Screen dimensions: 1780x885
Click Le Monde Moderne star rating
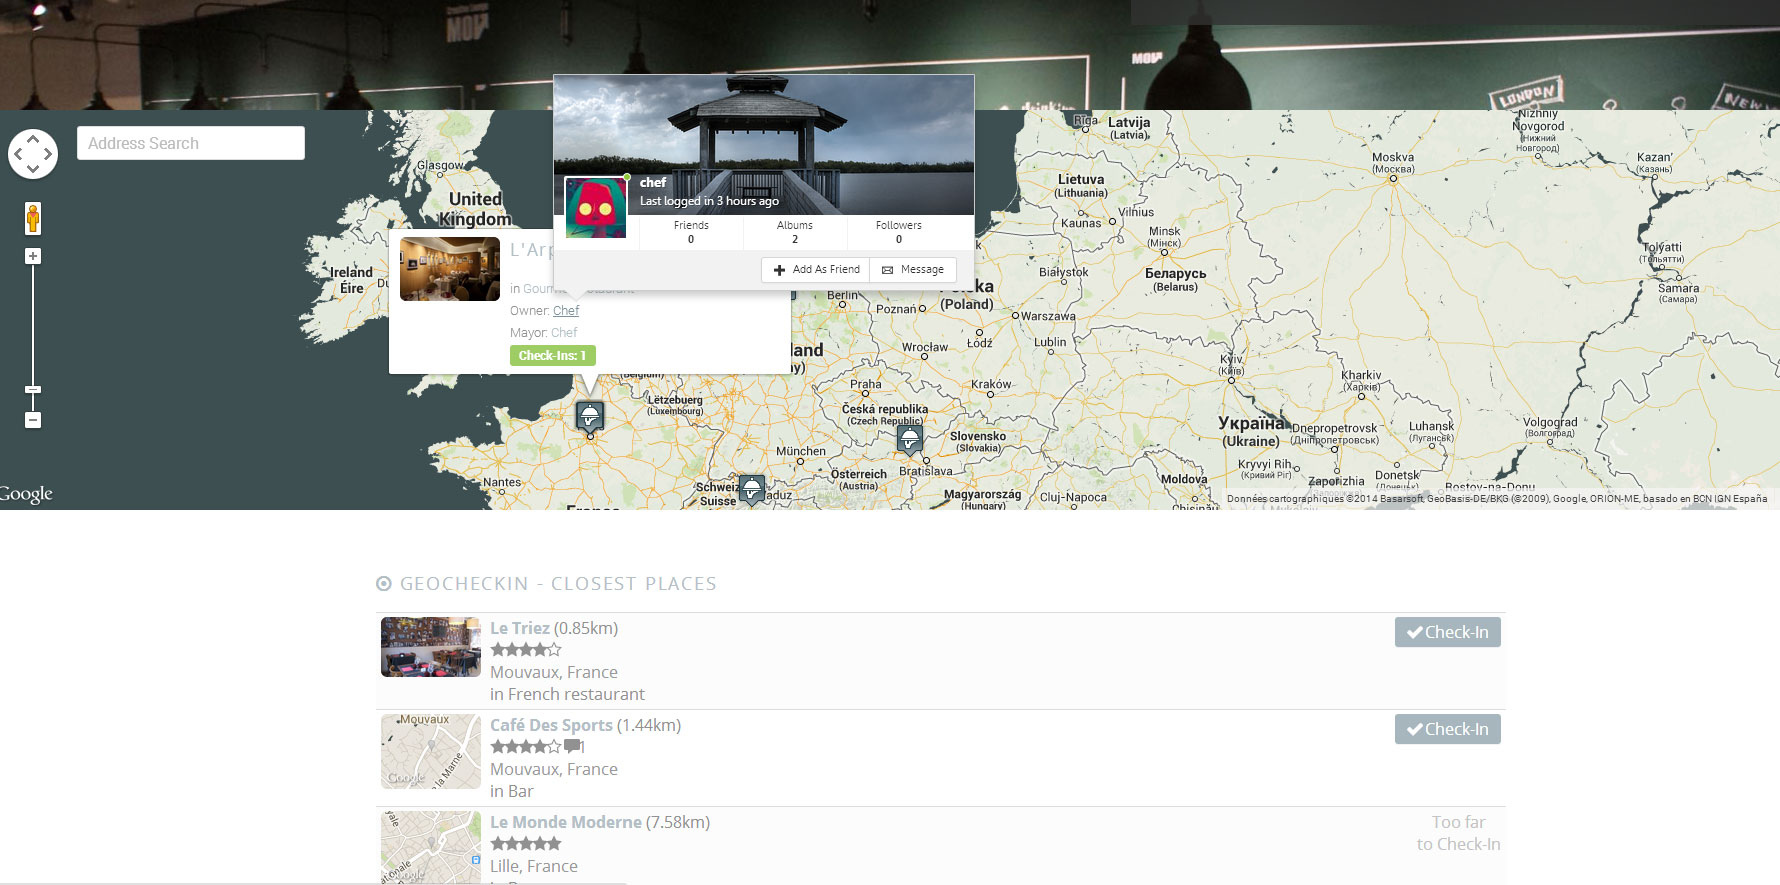click(x=526, y=844)
